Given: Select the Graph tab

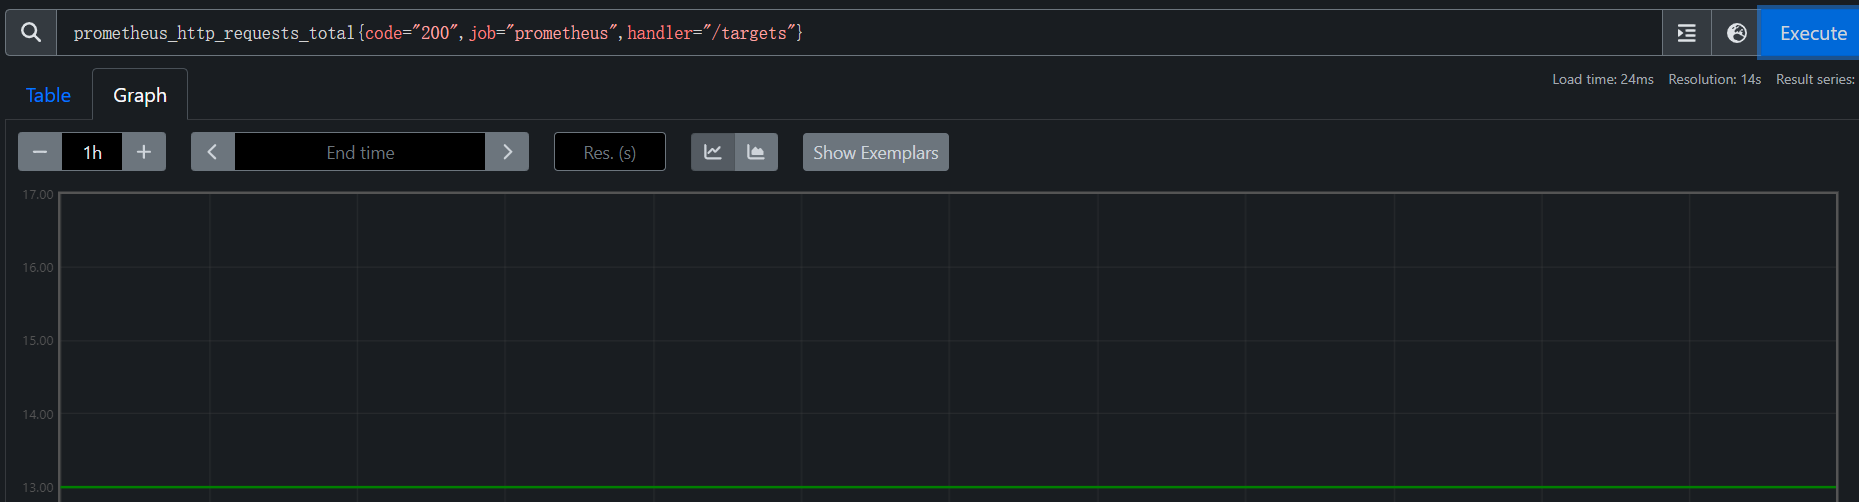Looking at the screenshot, I should (x=140, y=95).
